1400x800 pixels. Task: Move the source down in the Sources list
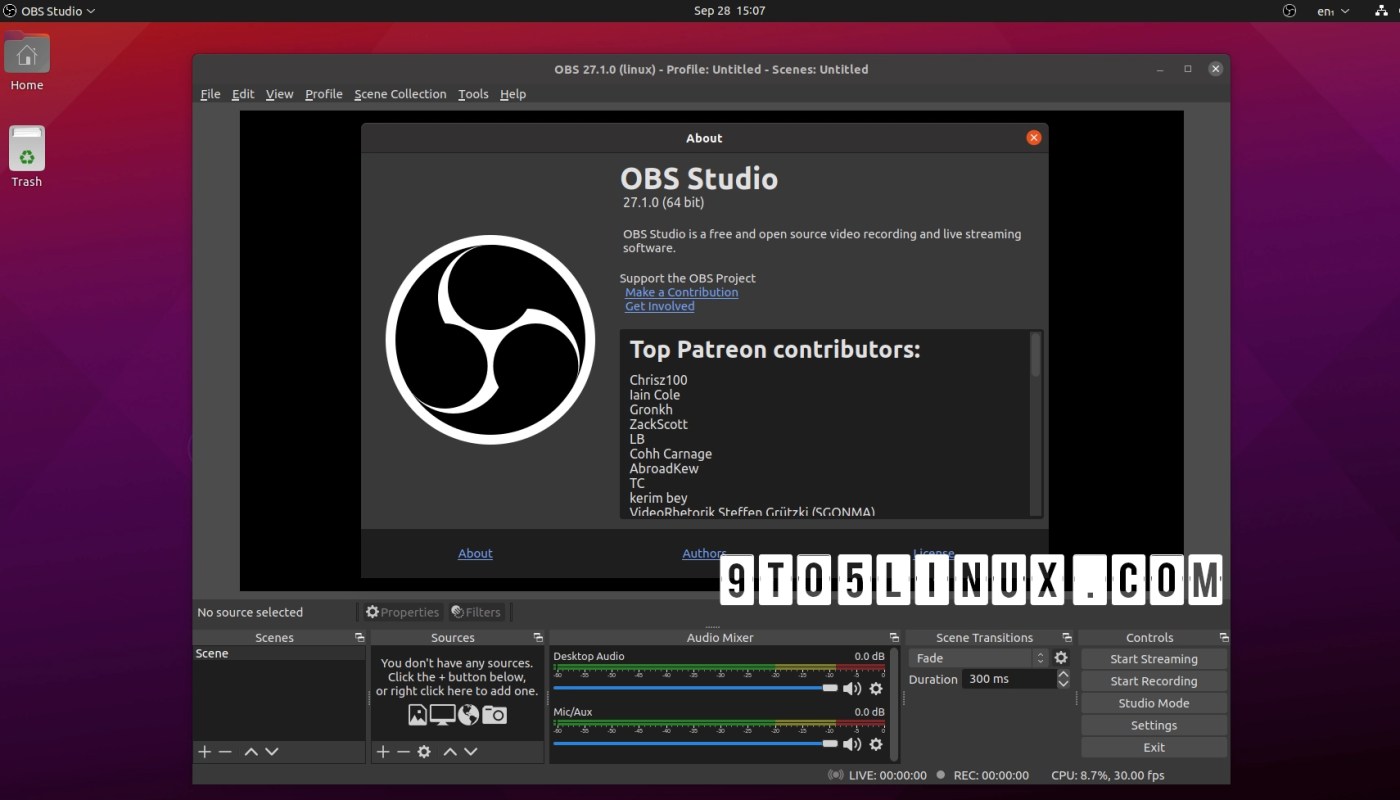(x=471, y=752)
